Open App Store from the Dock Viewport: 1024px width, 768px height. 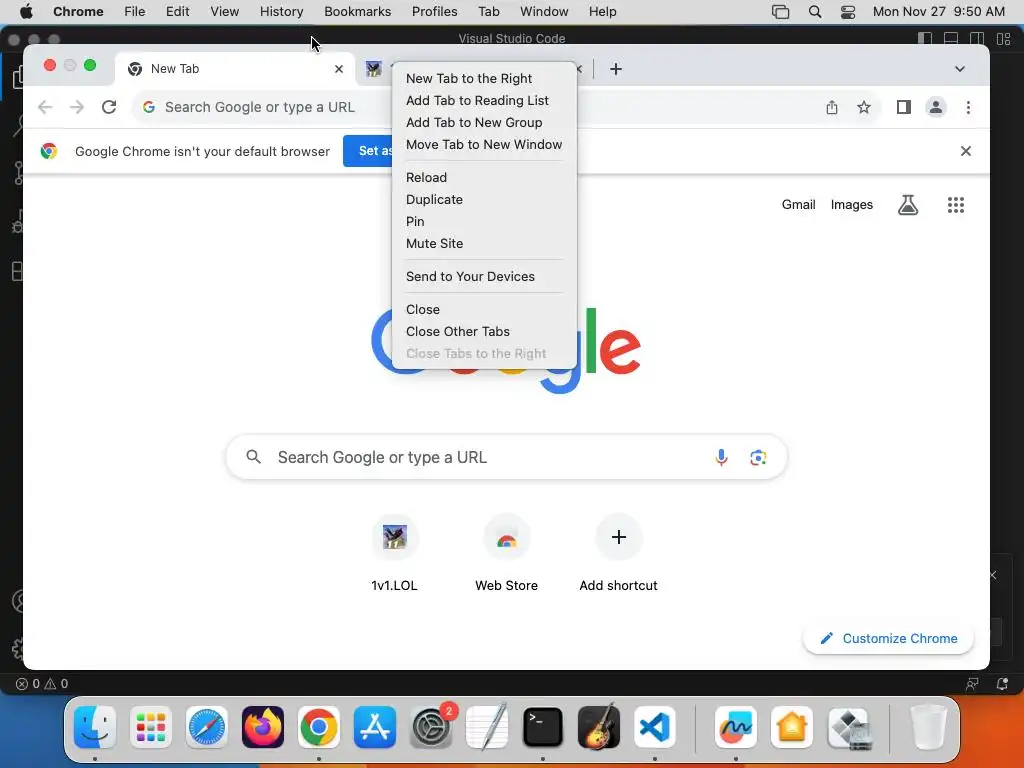pos(375,727)
